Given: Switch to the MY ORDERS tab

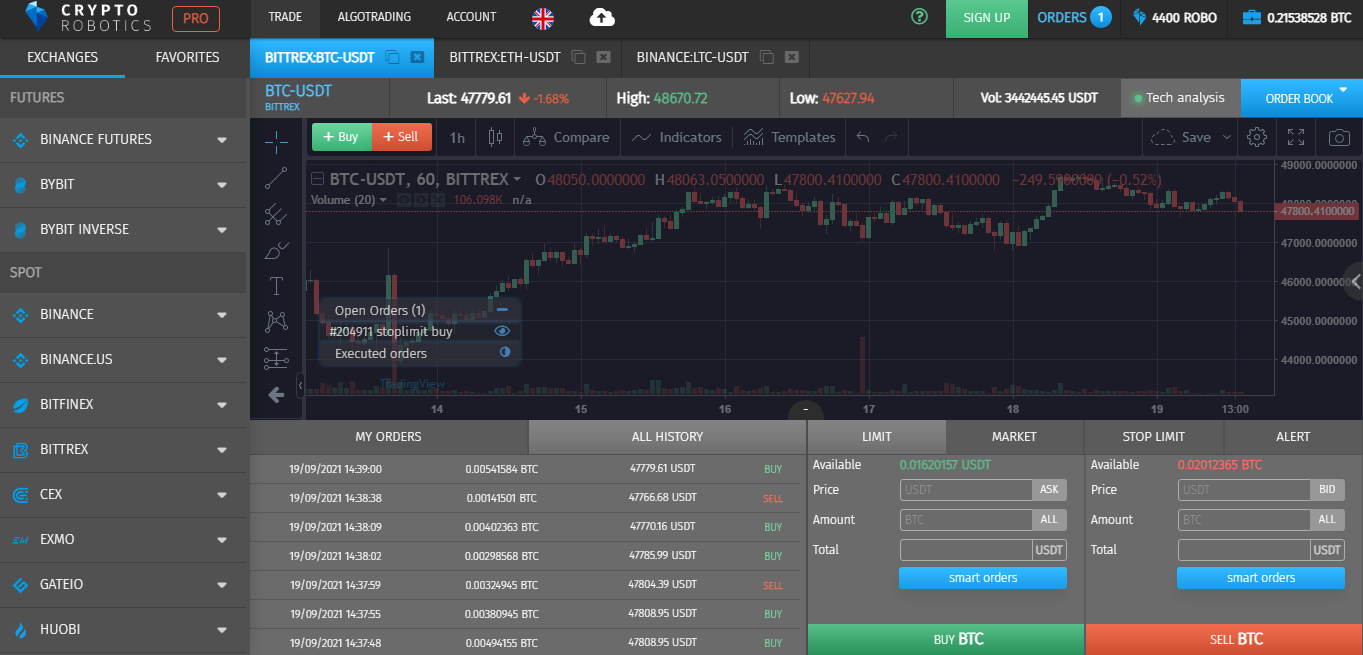Looking at the screenshot, I should coord(388,436).
